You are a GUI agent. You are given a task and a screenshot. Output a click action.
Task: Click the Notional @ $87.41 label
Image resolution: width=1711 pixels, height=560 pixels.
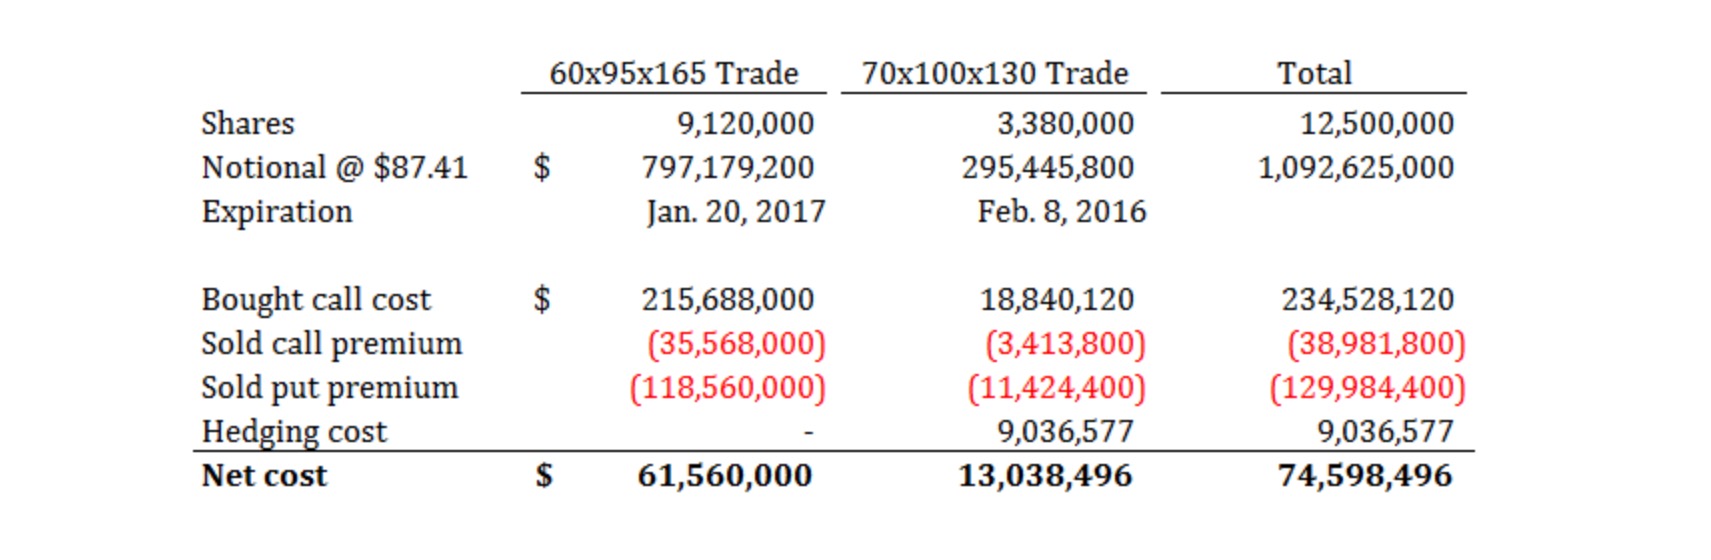point(334,167)
